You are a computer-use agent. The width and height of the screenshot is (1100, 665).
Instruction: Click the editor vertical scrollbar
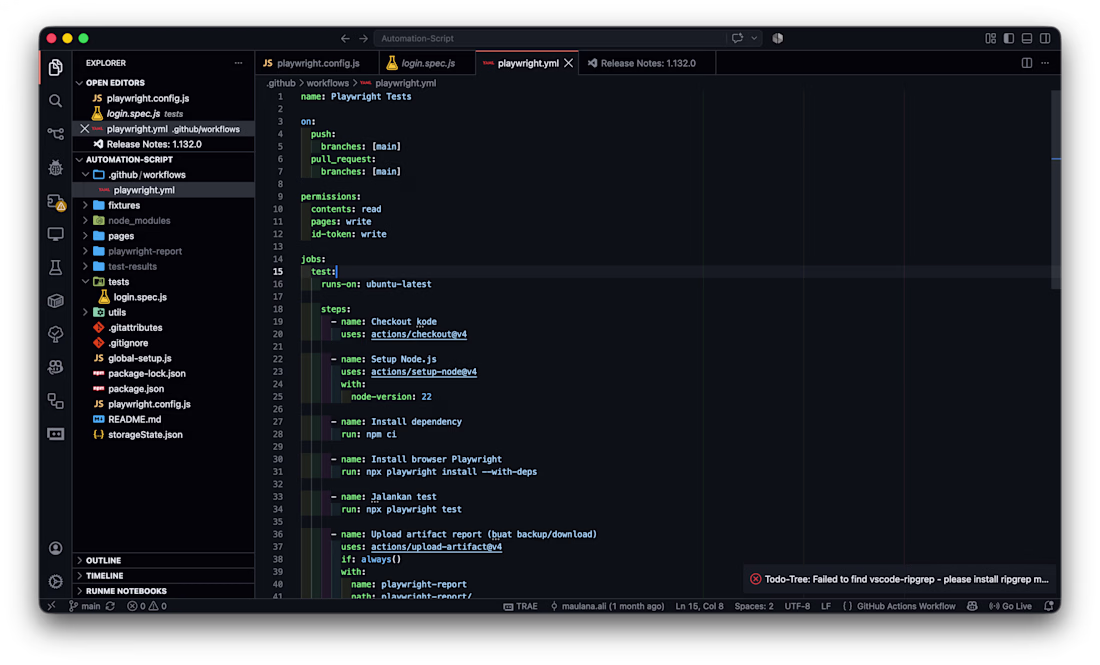(x=1056, y=190)
